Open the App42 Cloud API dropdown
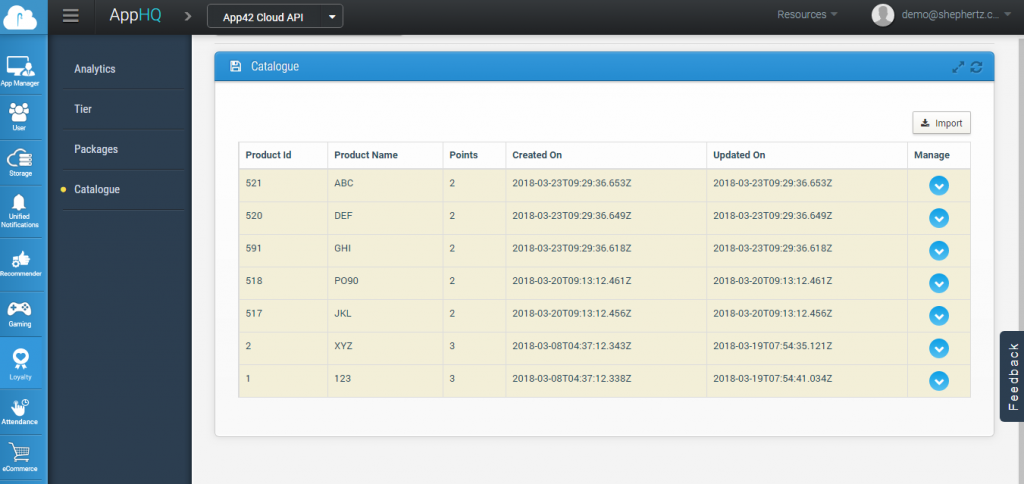This screenshot has width=1024, height=484. (275, 16)
